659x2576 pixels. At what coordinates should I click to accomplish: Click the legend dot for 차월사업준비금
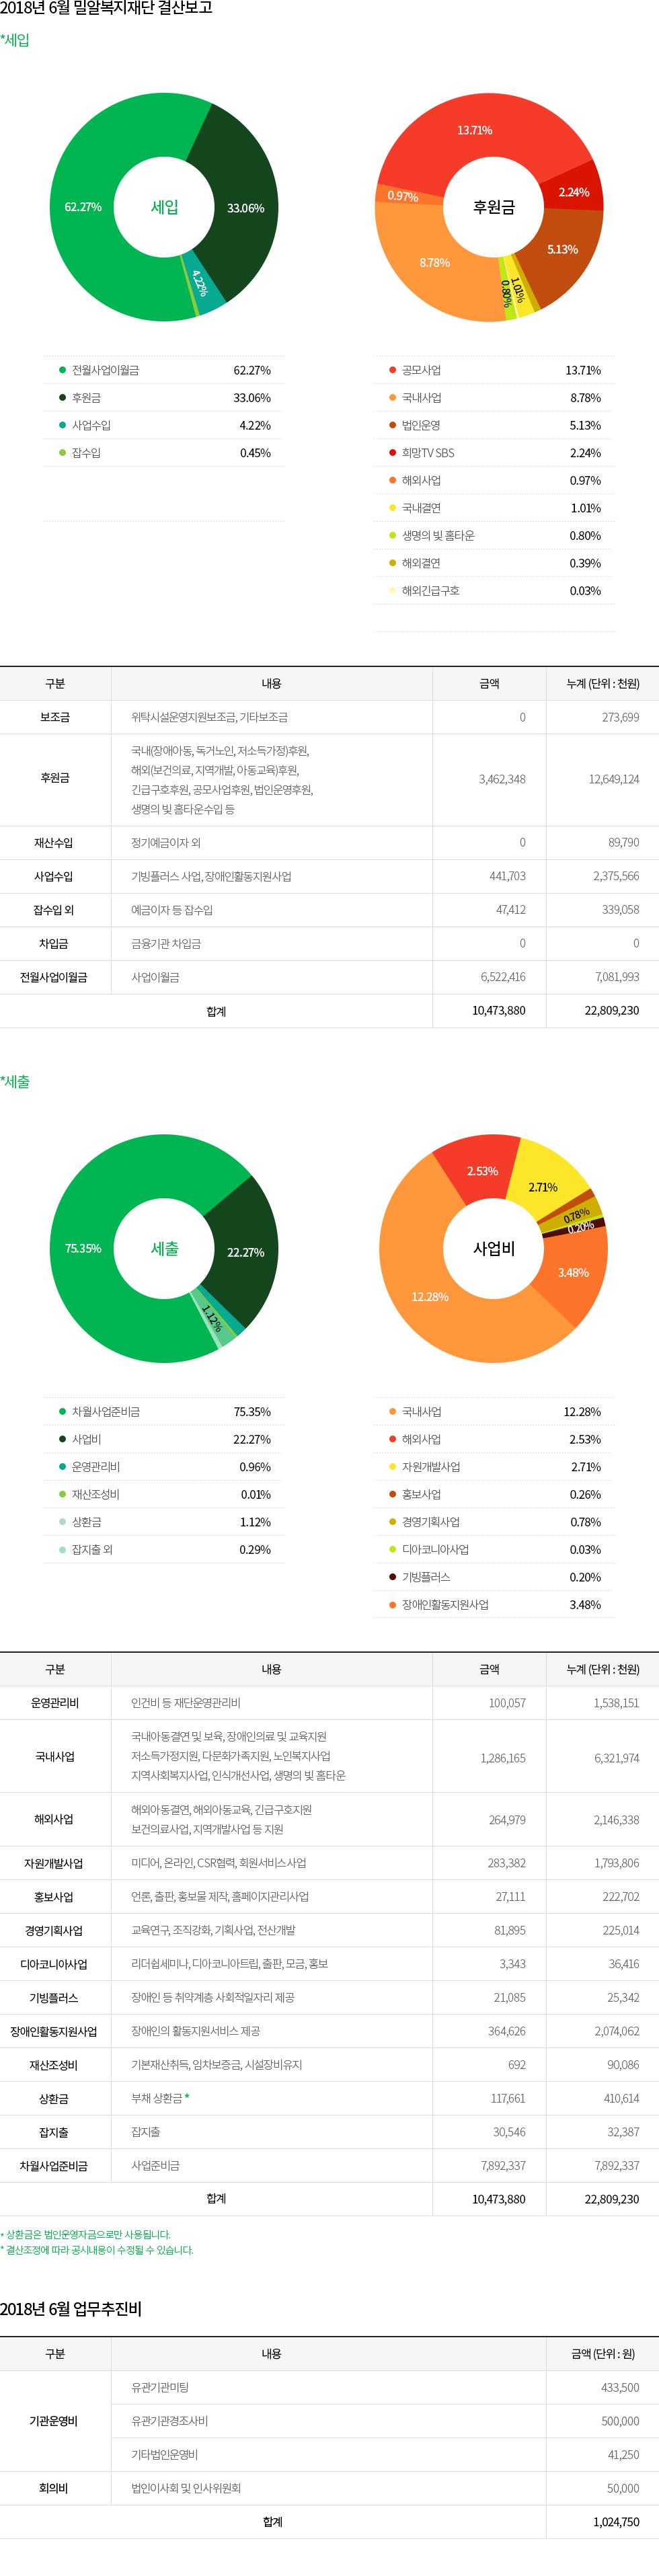point(62,1411)
